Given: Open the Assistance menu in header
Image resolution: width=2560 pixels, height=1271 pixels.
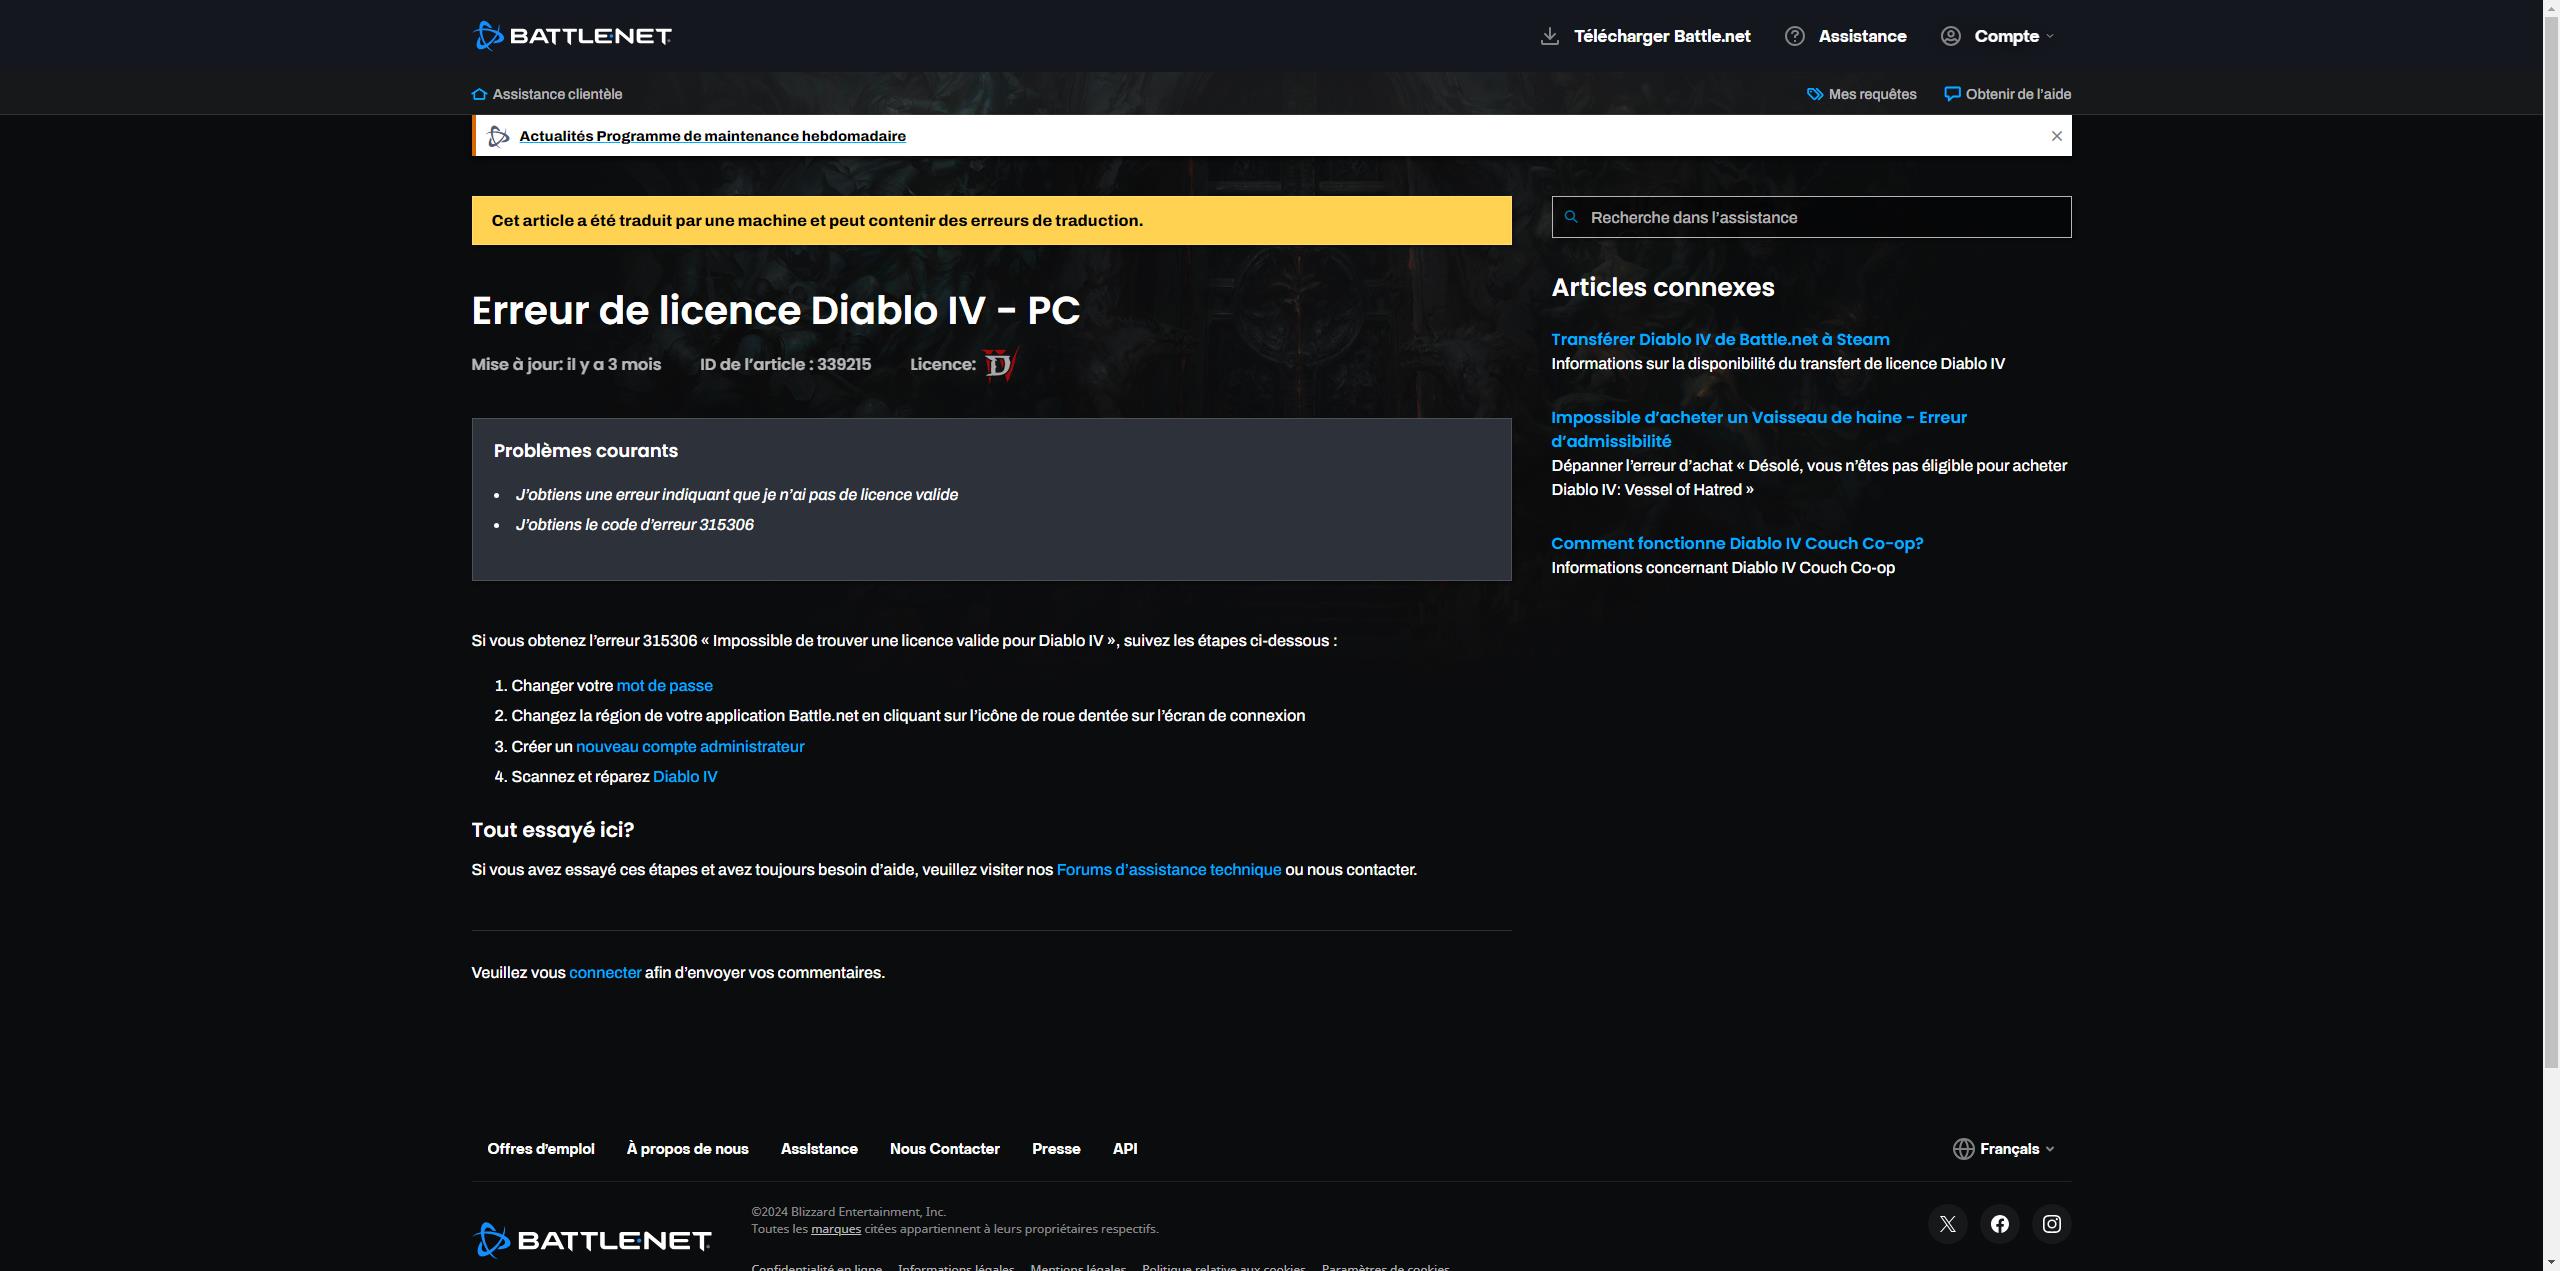Looking at the screenshot, I should tap(1861, 36).
